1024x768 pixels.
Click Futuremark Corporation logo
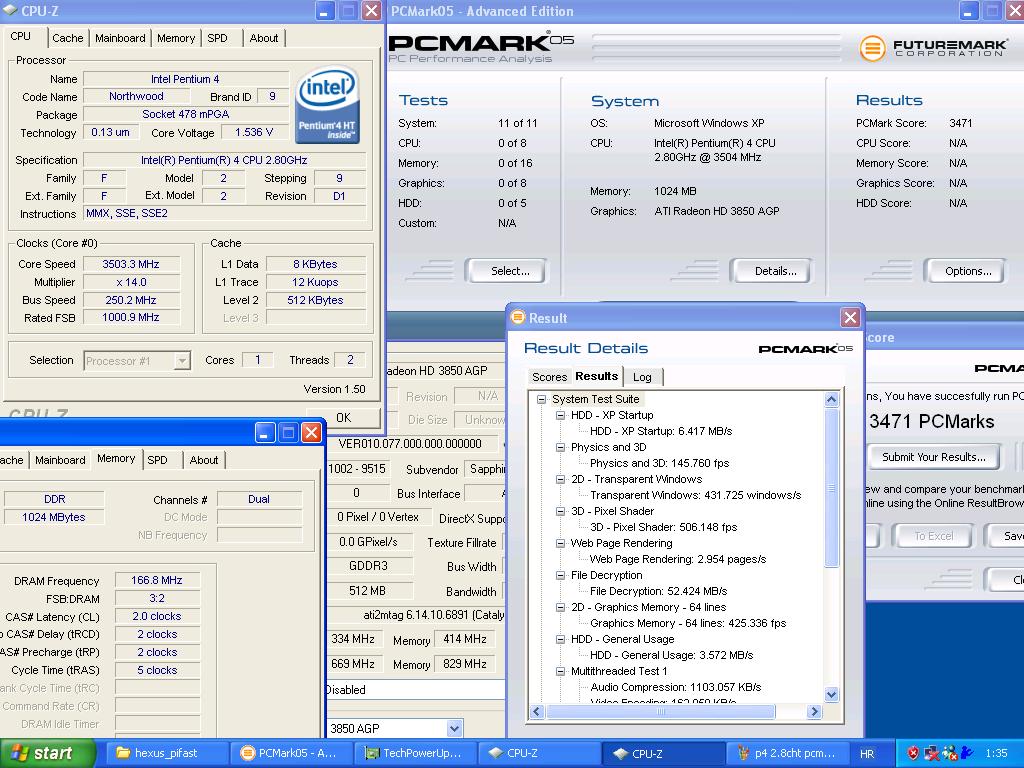pyautogui.click(x=933, y=48)
